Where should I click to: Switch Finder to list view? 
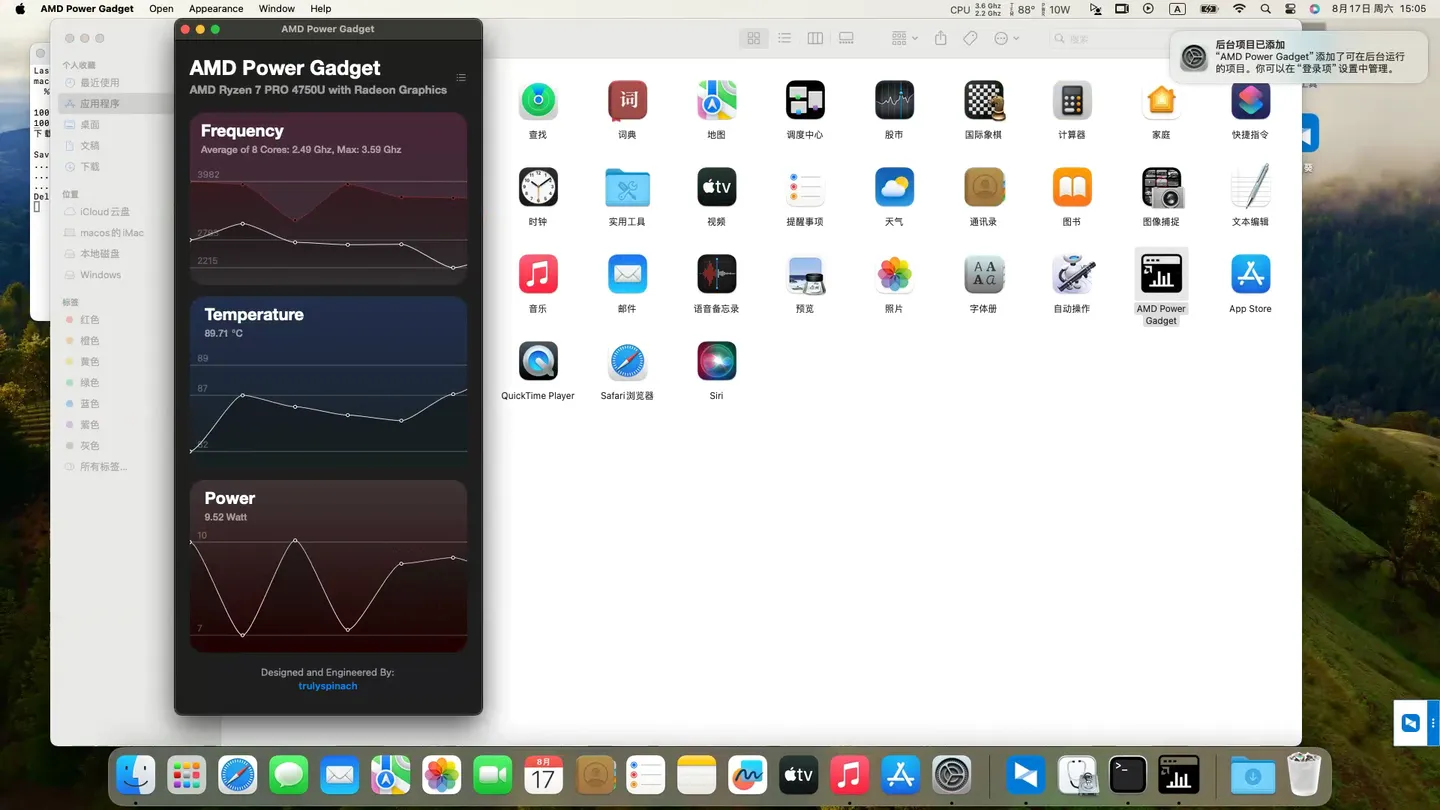pos(785,38)
